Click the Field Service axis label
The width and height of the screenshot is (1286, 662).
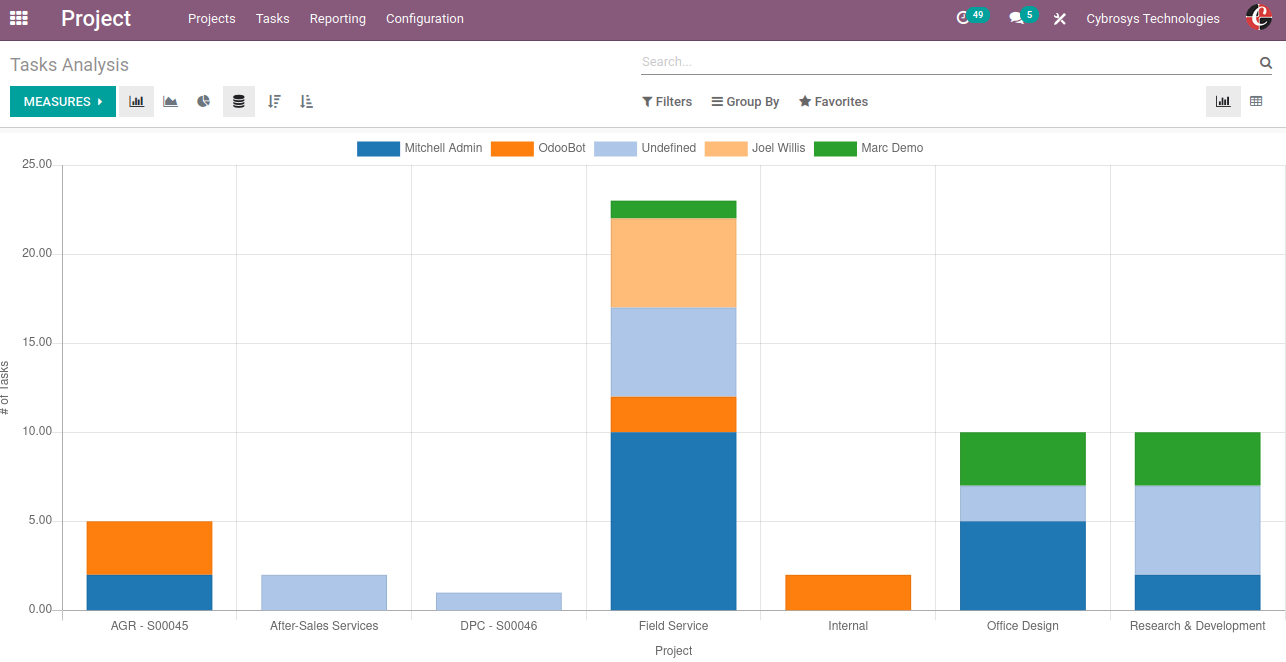[x=673, y=626]
